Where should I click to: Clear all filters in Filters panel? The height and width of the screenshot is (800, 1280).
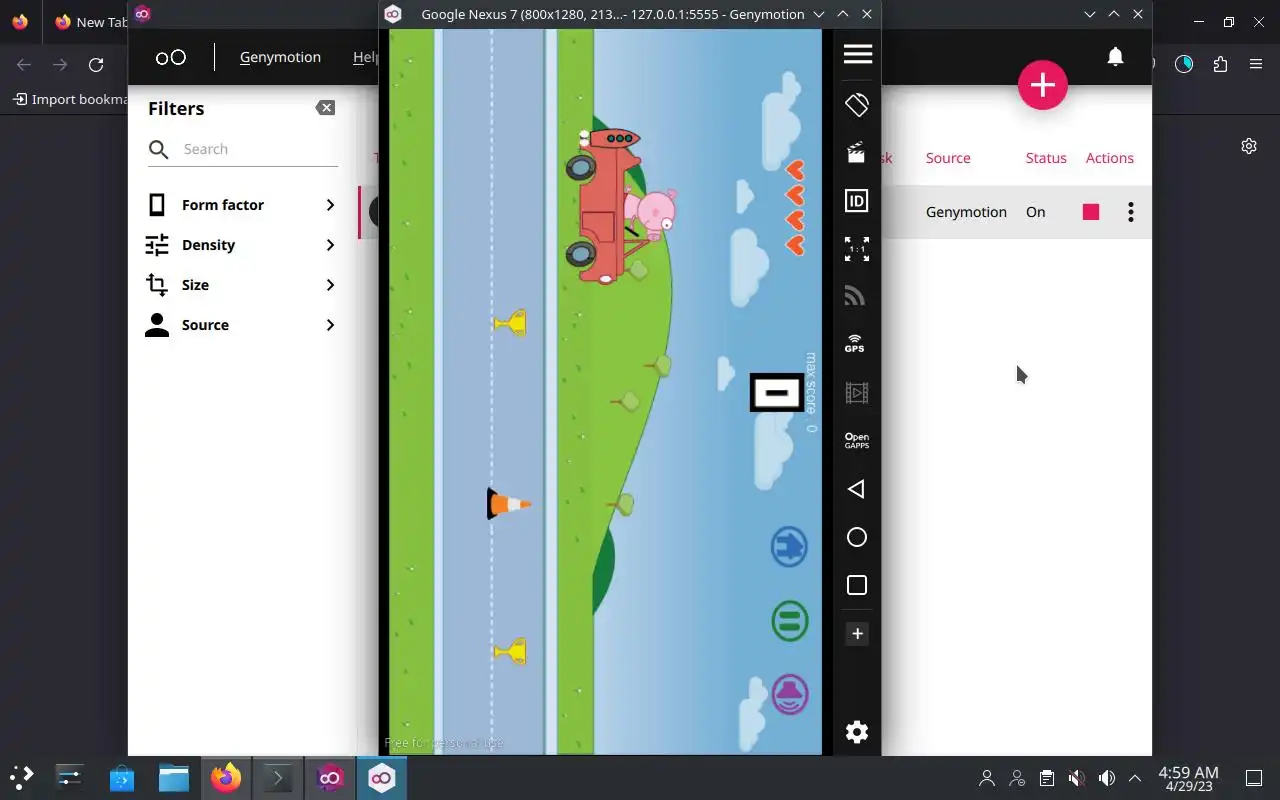coord(325,108)
